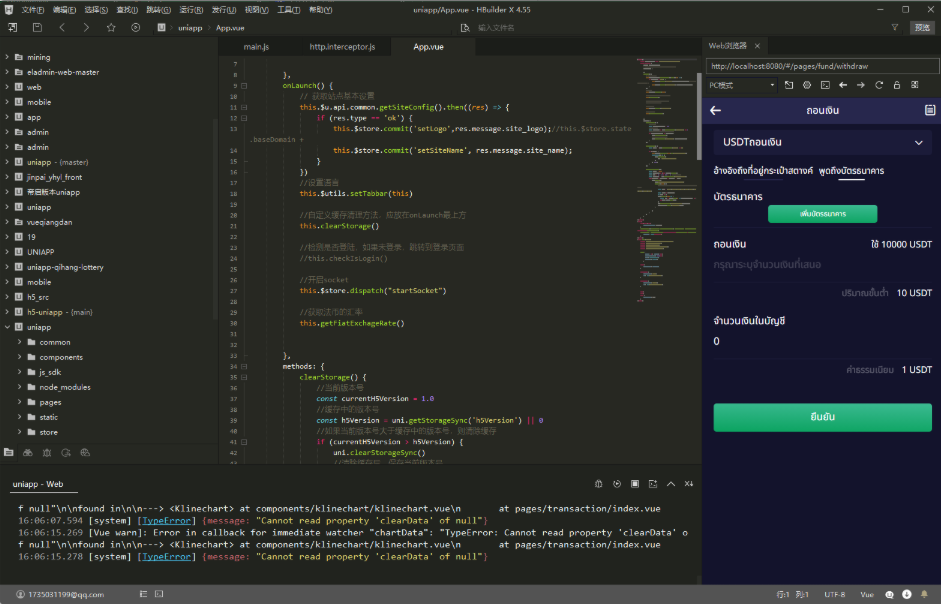Click the editor vertical scrollbar
941x604 pixels.
699,116
